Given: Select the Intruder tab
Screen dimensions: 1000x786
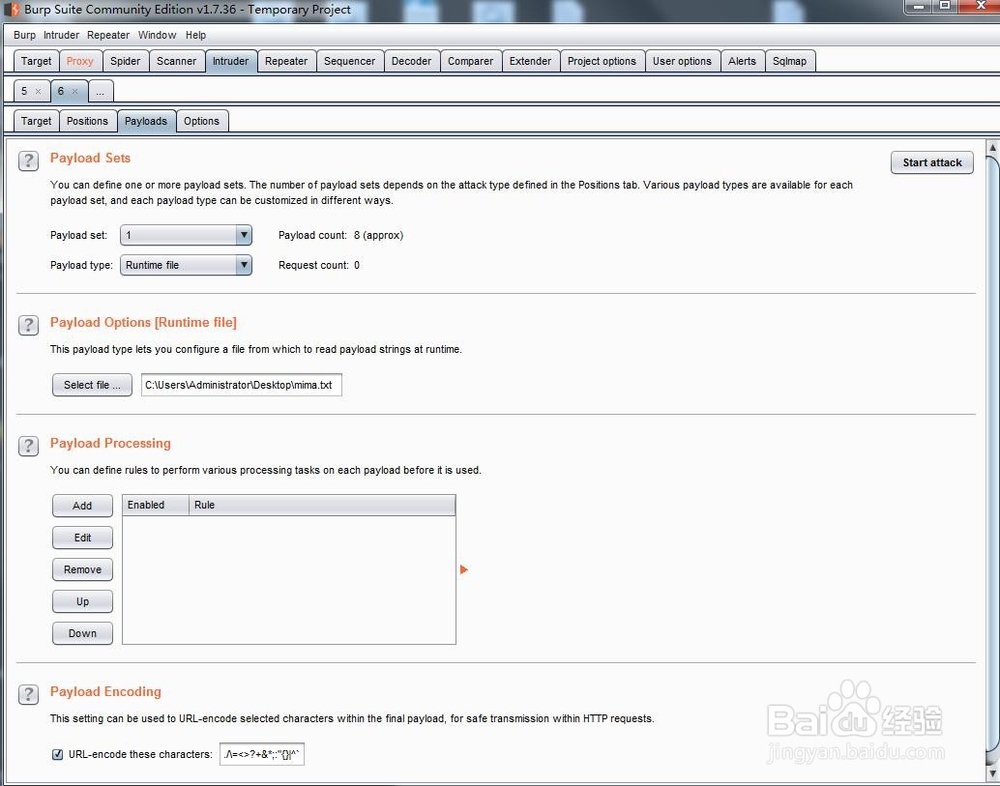Looking at the screenshot, I should coord(231,61).
